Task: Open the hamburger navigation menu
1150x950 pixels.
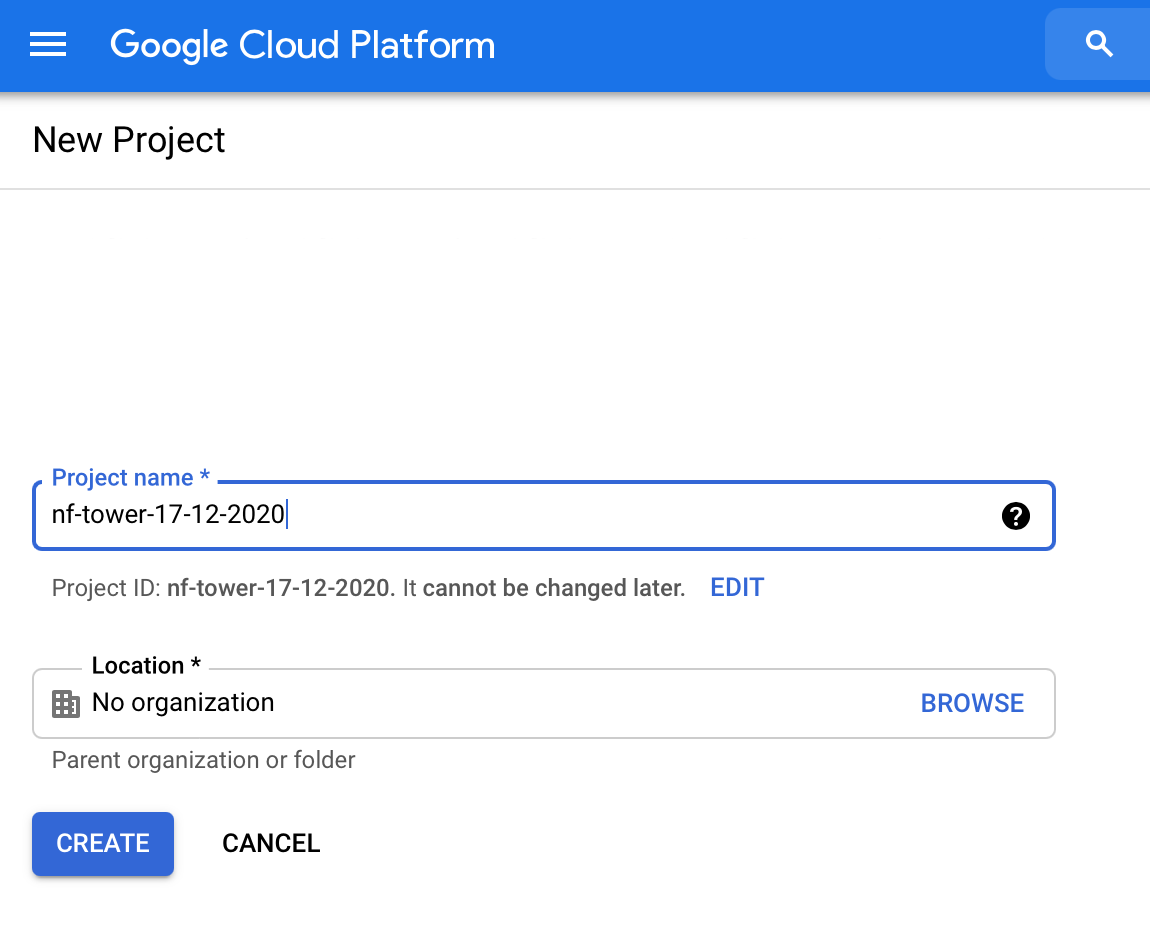Action: tap(48, 45)
